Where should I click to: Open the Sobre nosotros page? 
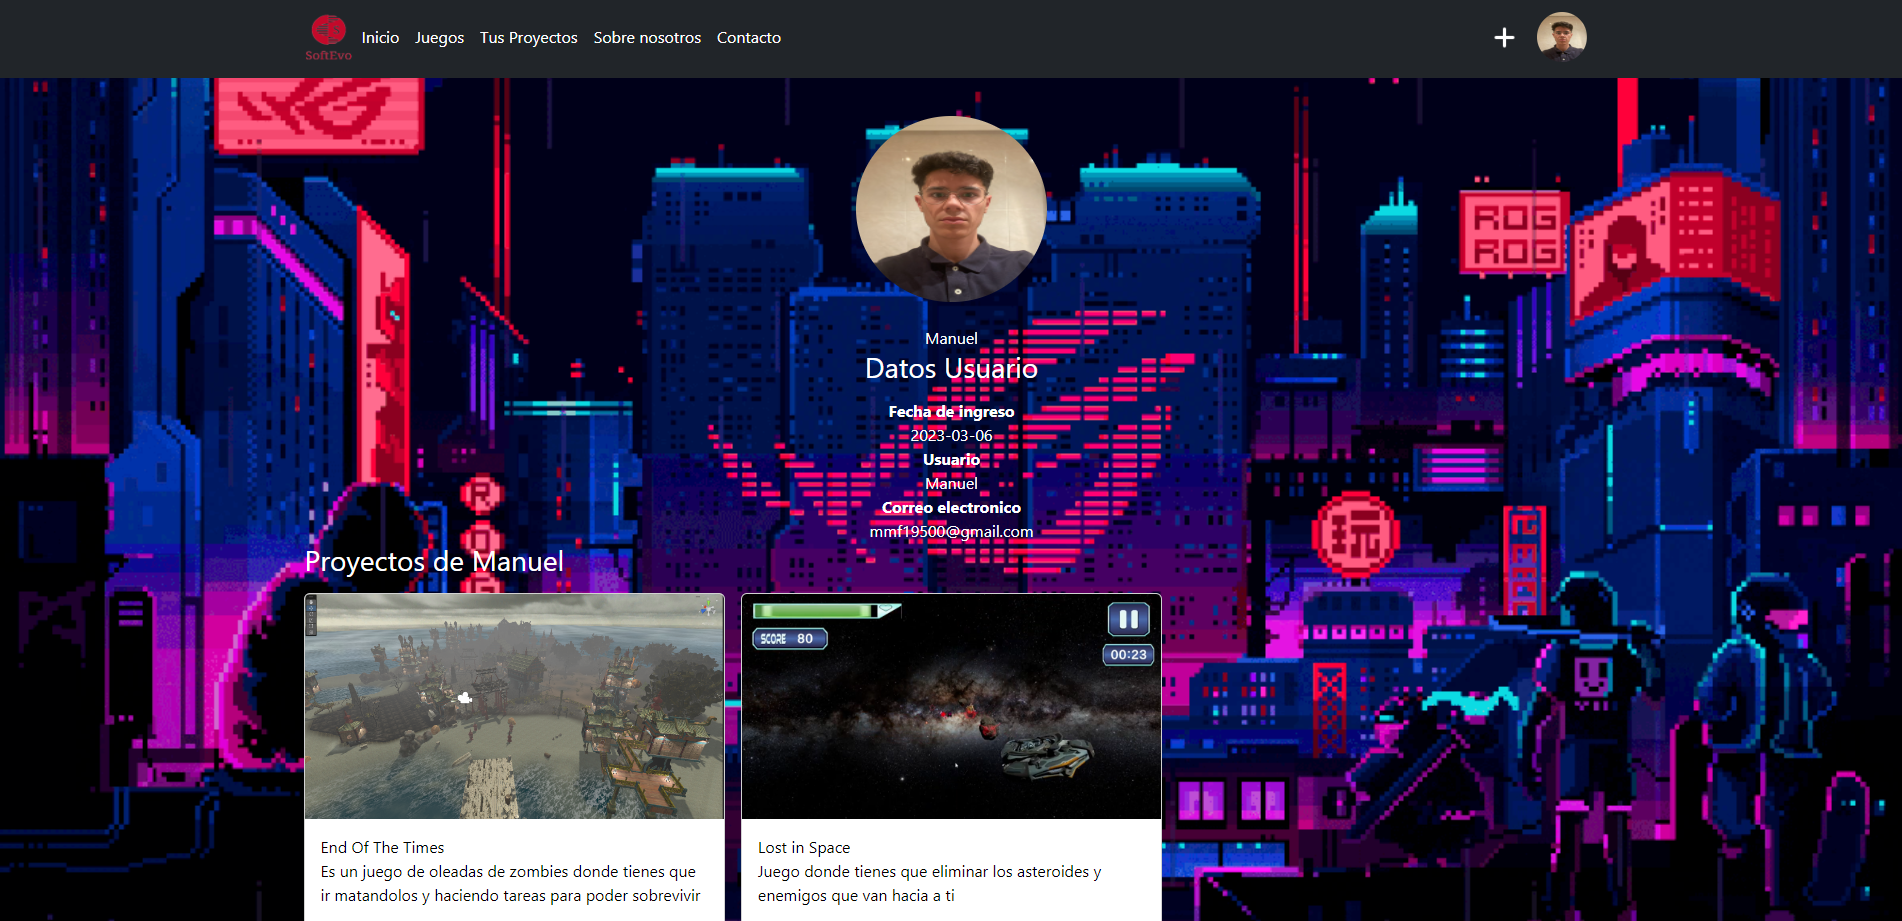(647, 38)
